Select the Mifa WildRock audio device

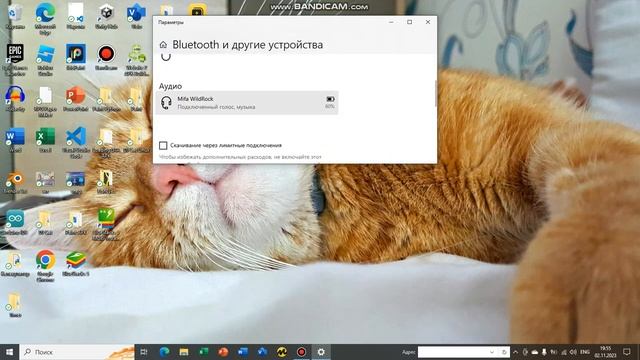click(247, 102)
